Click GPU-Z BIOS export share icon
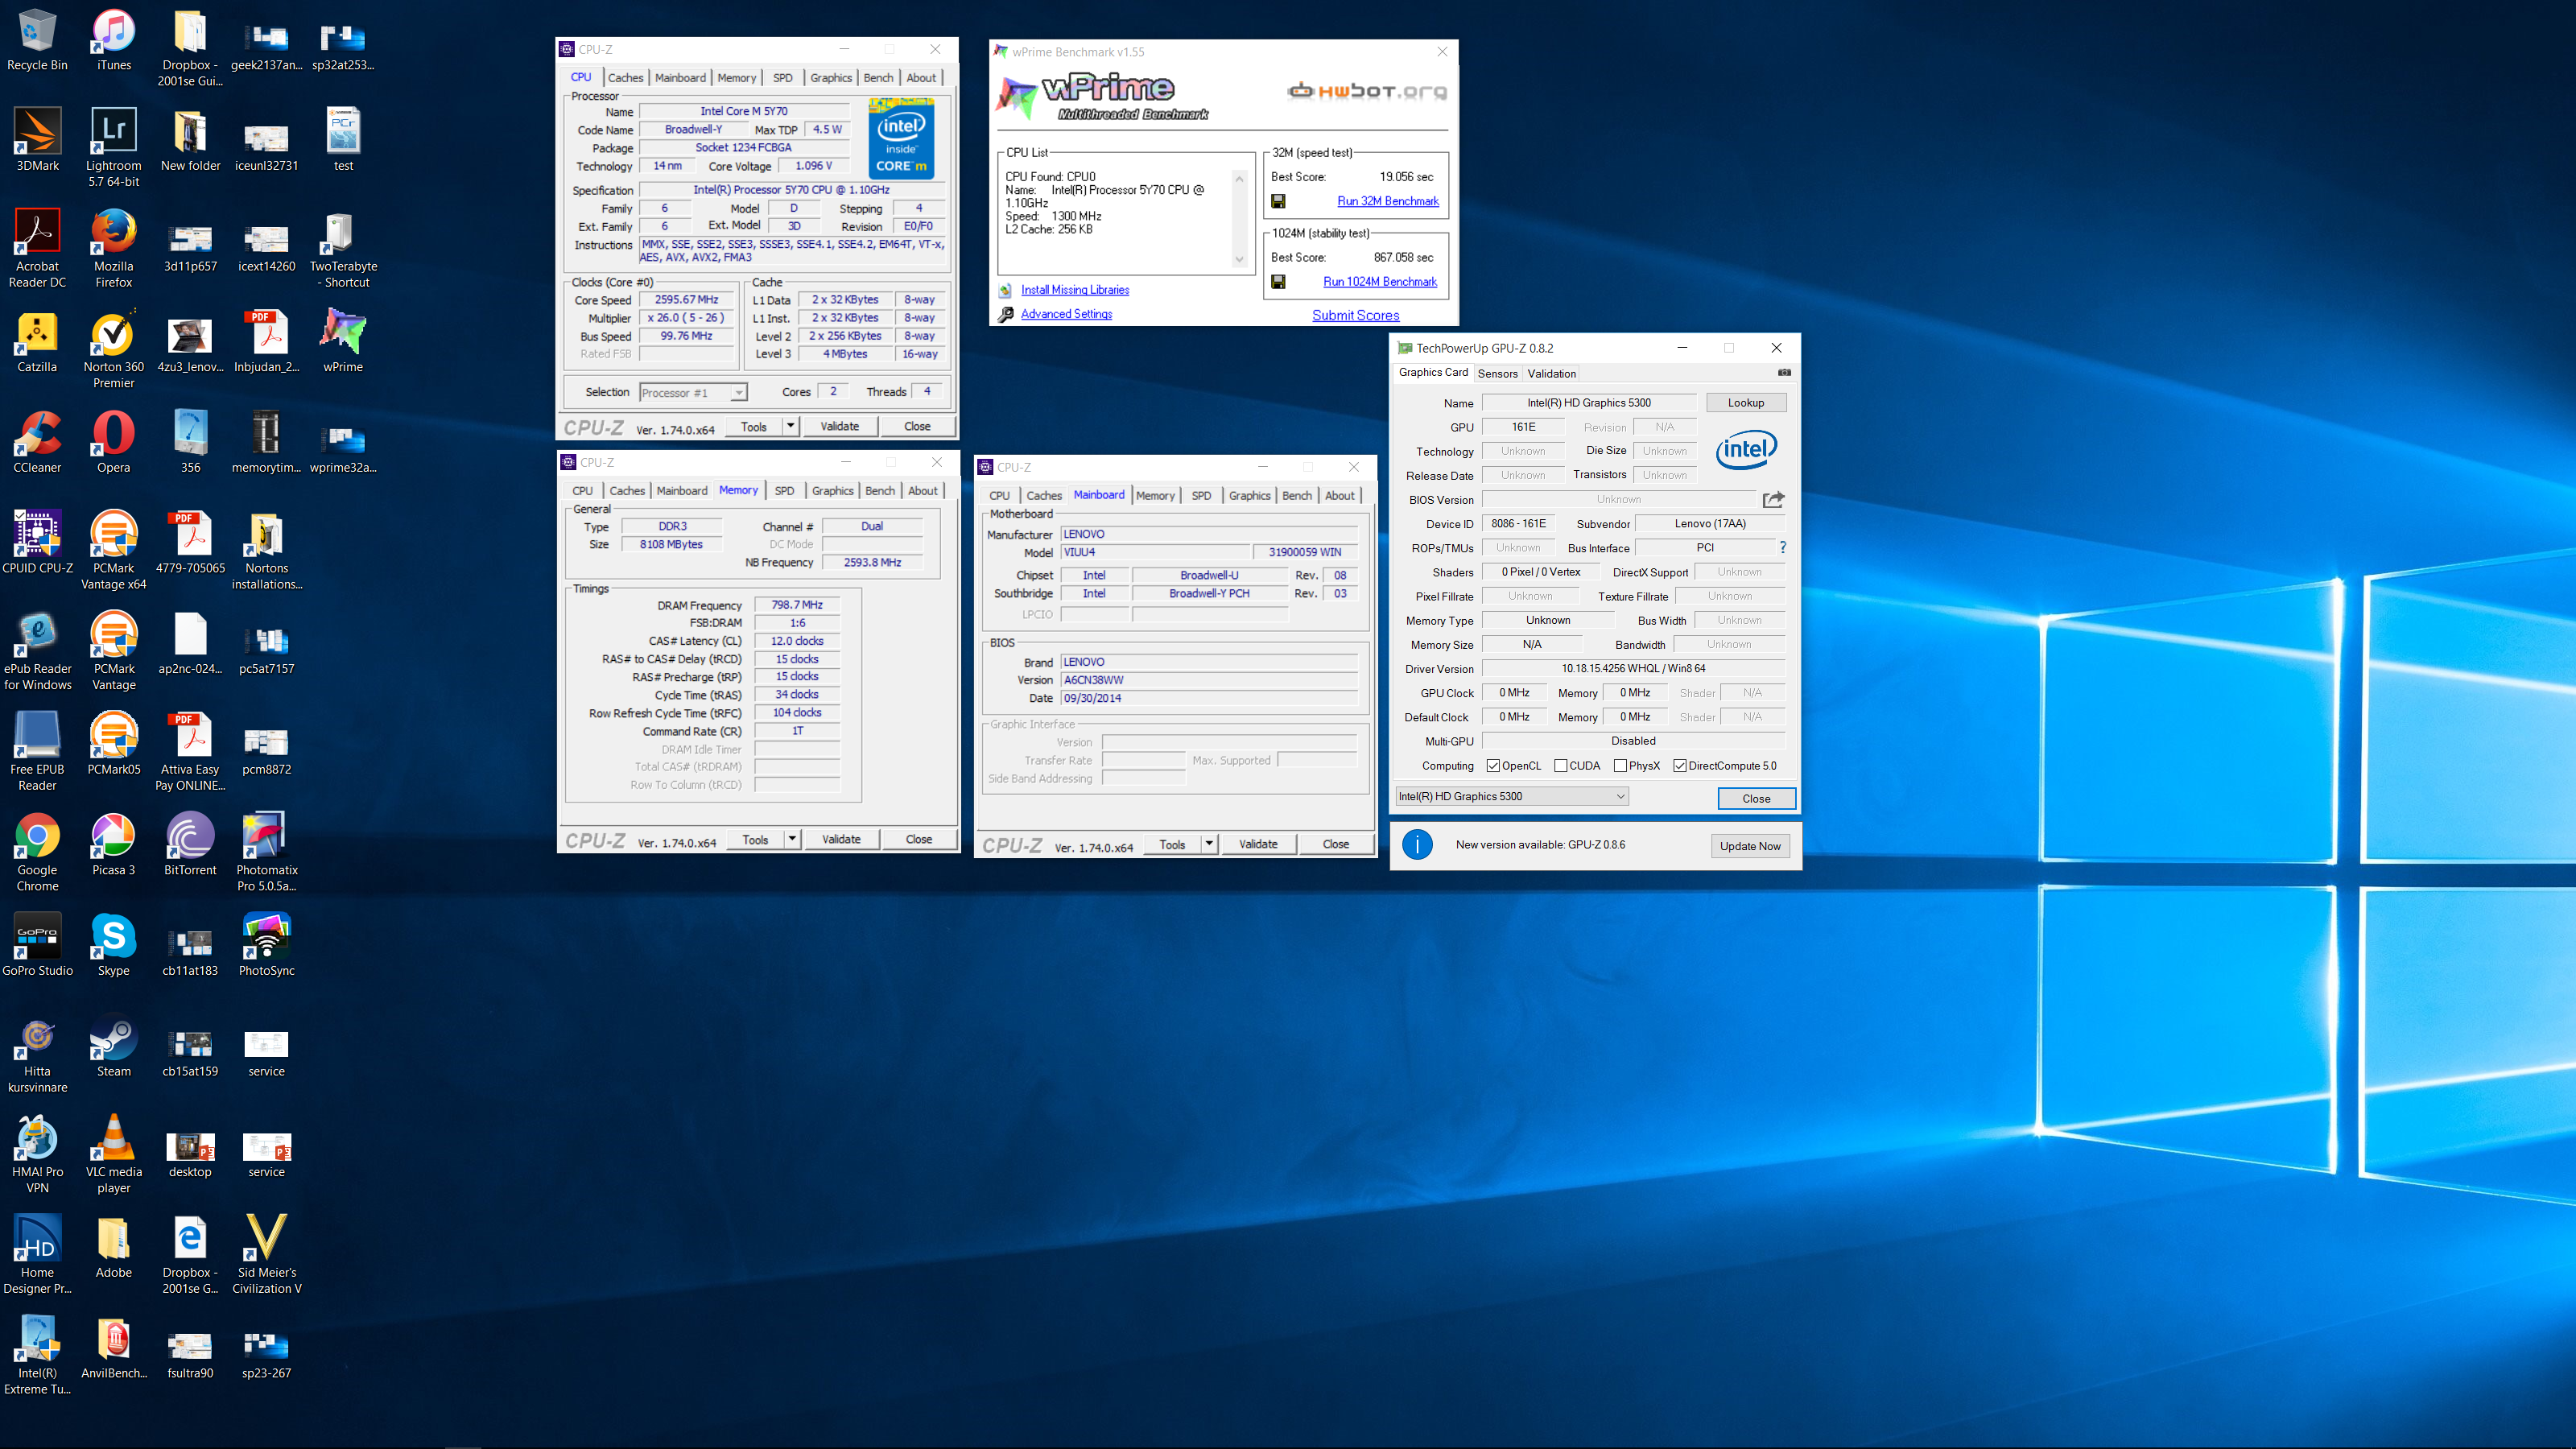This screenshot has height=1449, width=2576. [x=1773, y=499]
